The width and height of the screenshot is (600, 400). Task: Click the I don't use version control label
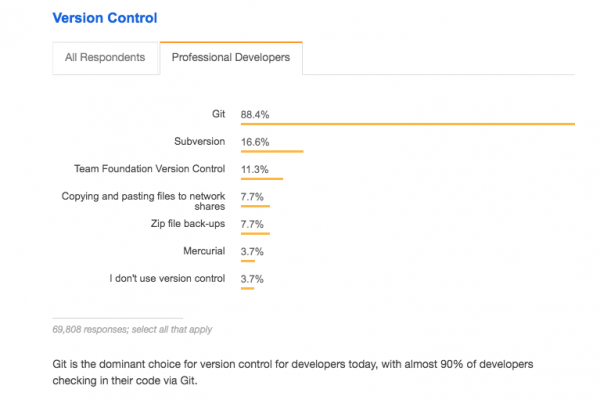click(165, 278)
